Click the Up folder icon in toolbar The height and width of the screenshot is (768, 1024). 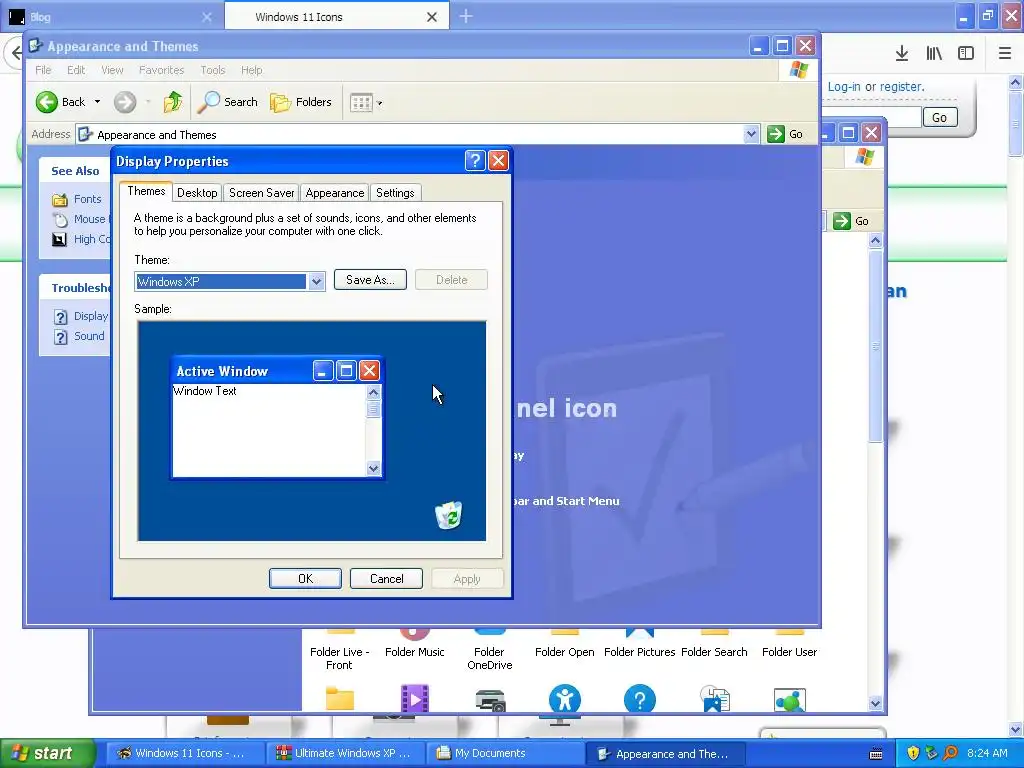(x=172, y=102)
